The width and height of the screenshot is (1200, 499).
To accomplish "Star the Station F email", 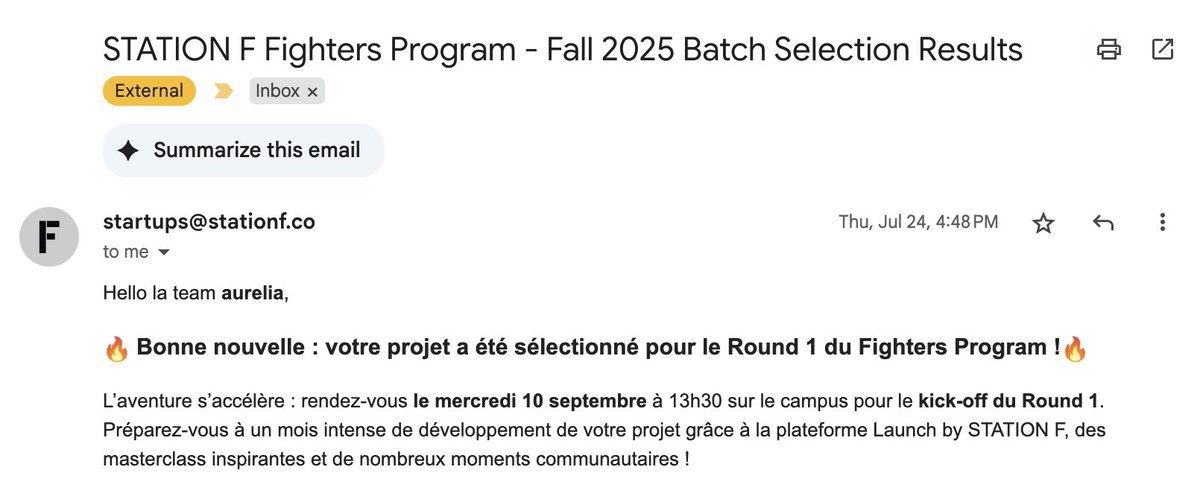I will pos(1043,223).
